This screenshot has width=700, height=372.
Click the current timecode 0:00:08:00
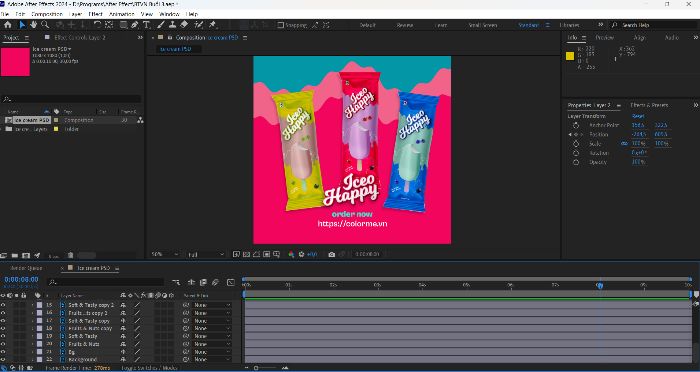coord(21,280)
